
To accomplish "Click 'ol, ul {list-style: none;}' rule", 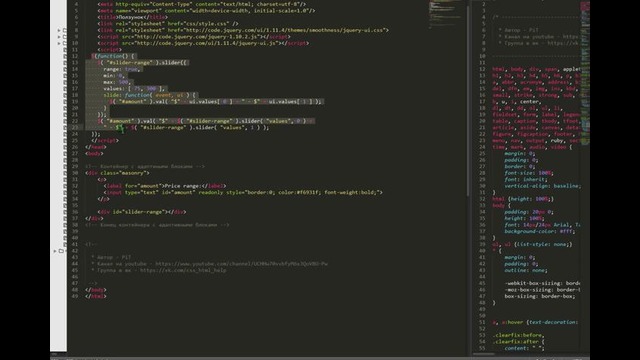I will [x=532, y=244].
